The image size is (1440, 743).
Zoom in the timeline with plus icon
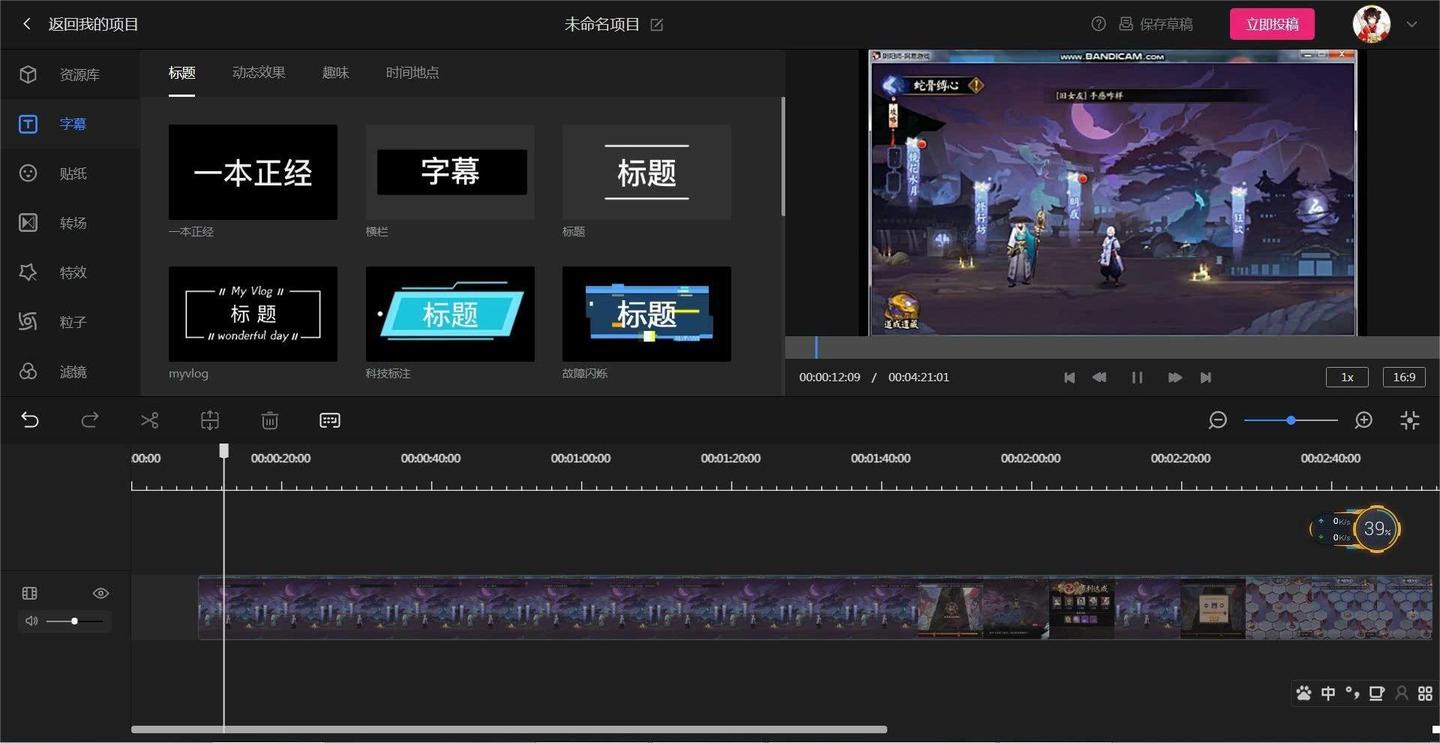click(1364, 420)
